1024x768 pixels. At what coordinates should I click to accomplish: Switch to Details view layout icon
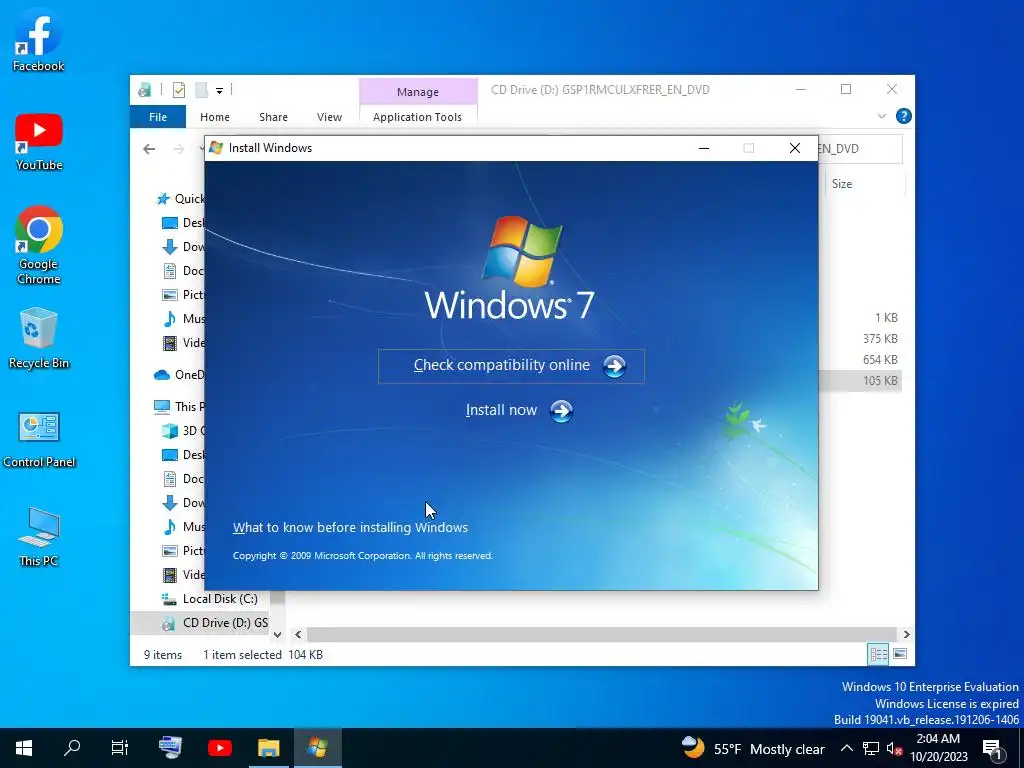click(878, 654)
